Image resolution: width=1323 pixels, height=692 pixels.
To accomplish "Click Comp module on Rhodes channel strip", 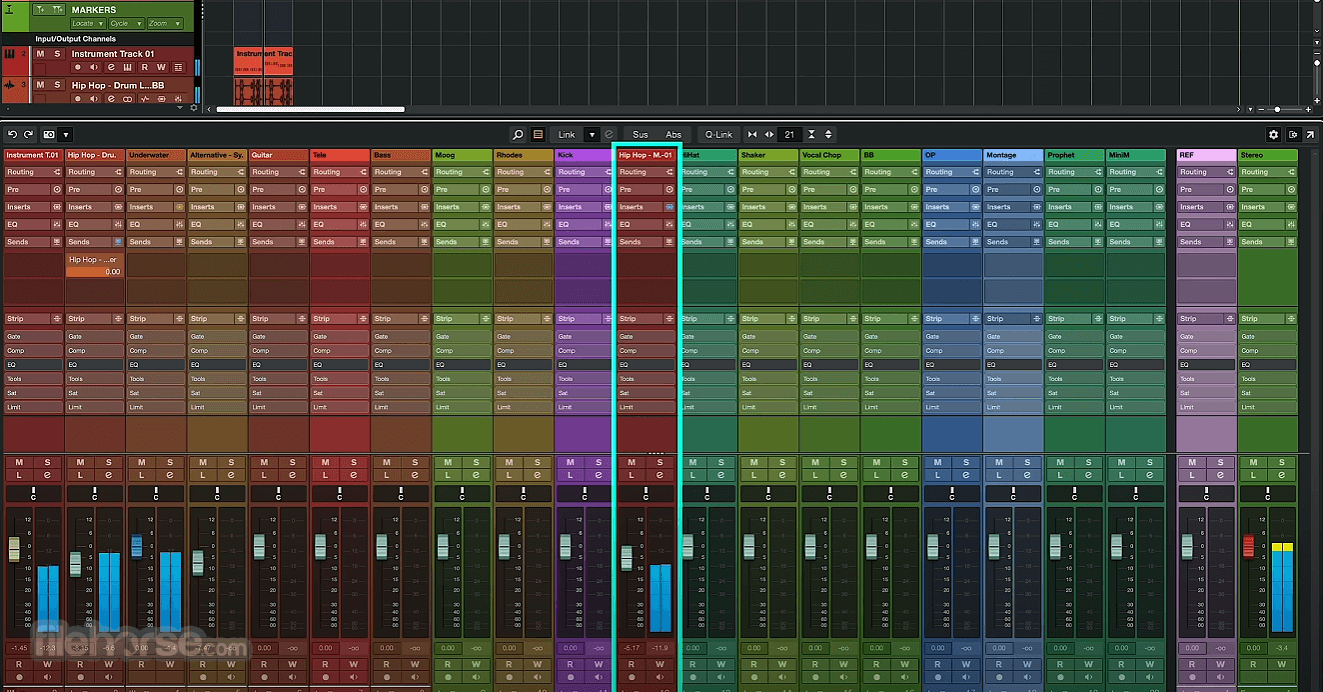I will coord(523,351).
